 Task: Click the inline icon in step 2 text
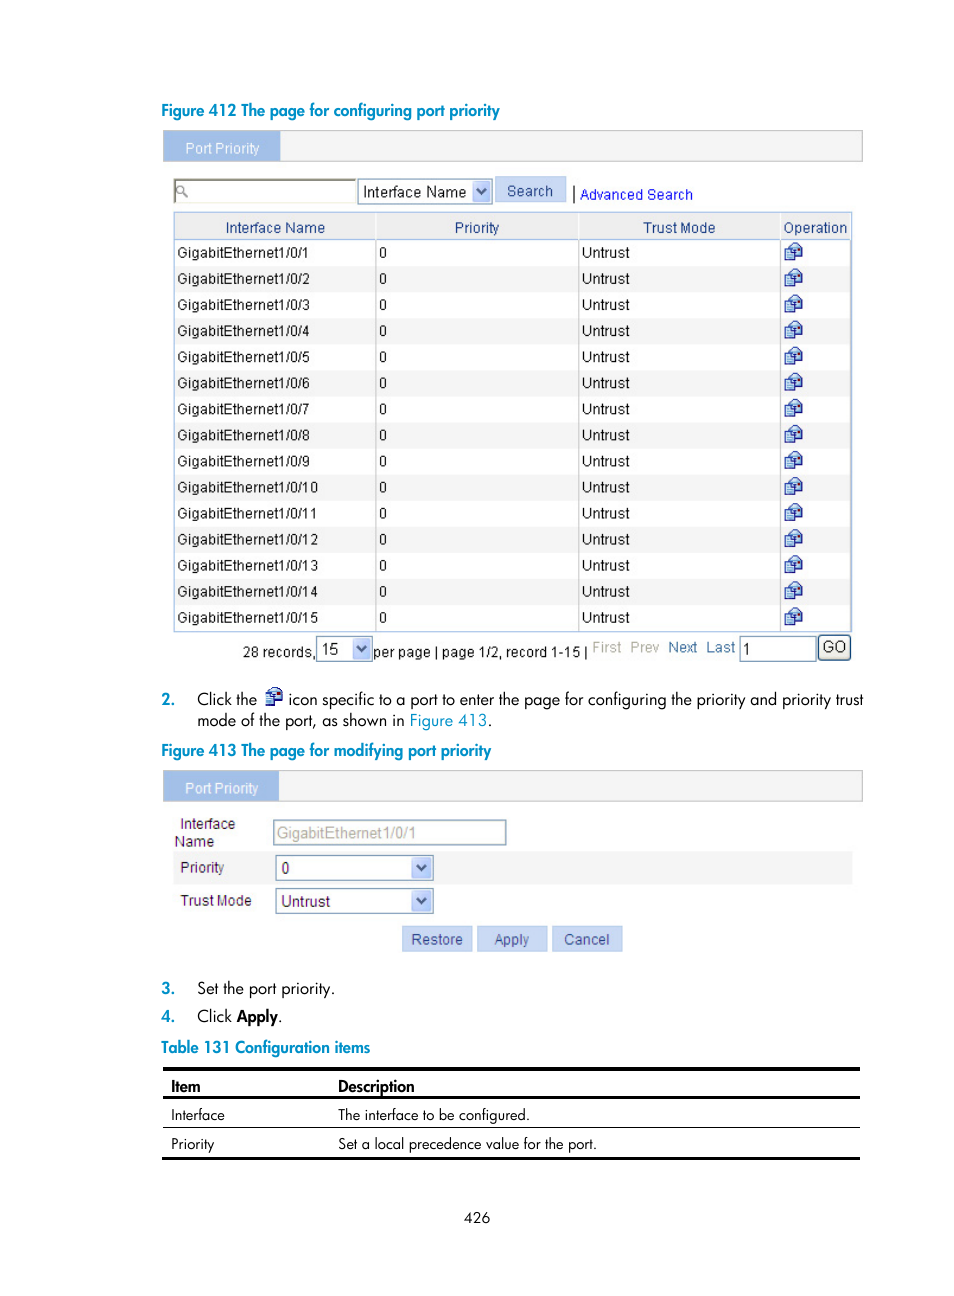tap(274, 697)
